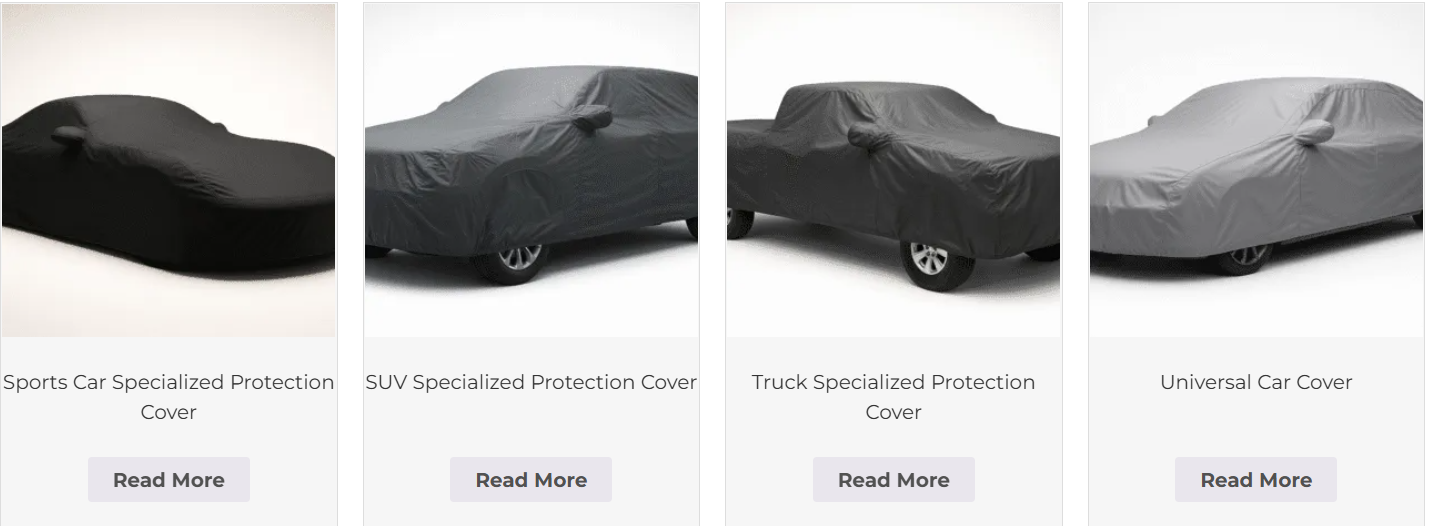The height and width of the screenshot is (526, 1430).
Task: Click the partially hidden rear wheel in the truck photo
Action: (739, 223)
